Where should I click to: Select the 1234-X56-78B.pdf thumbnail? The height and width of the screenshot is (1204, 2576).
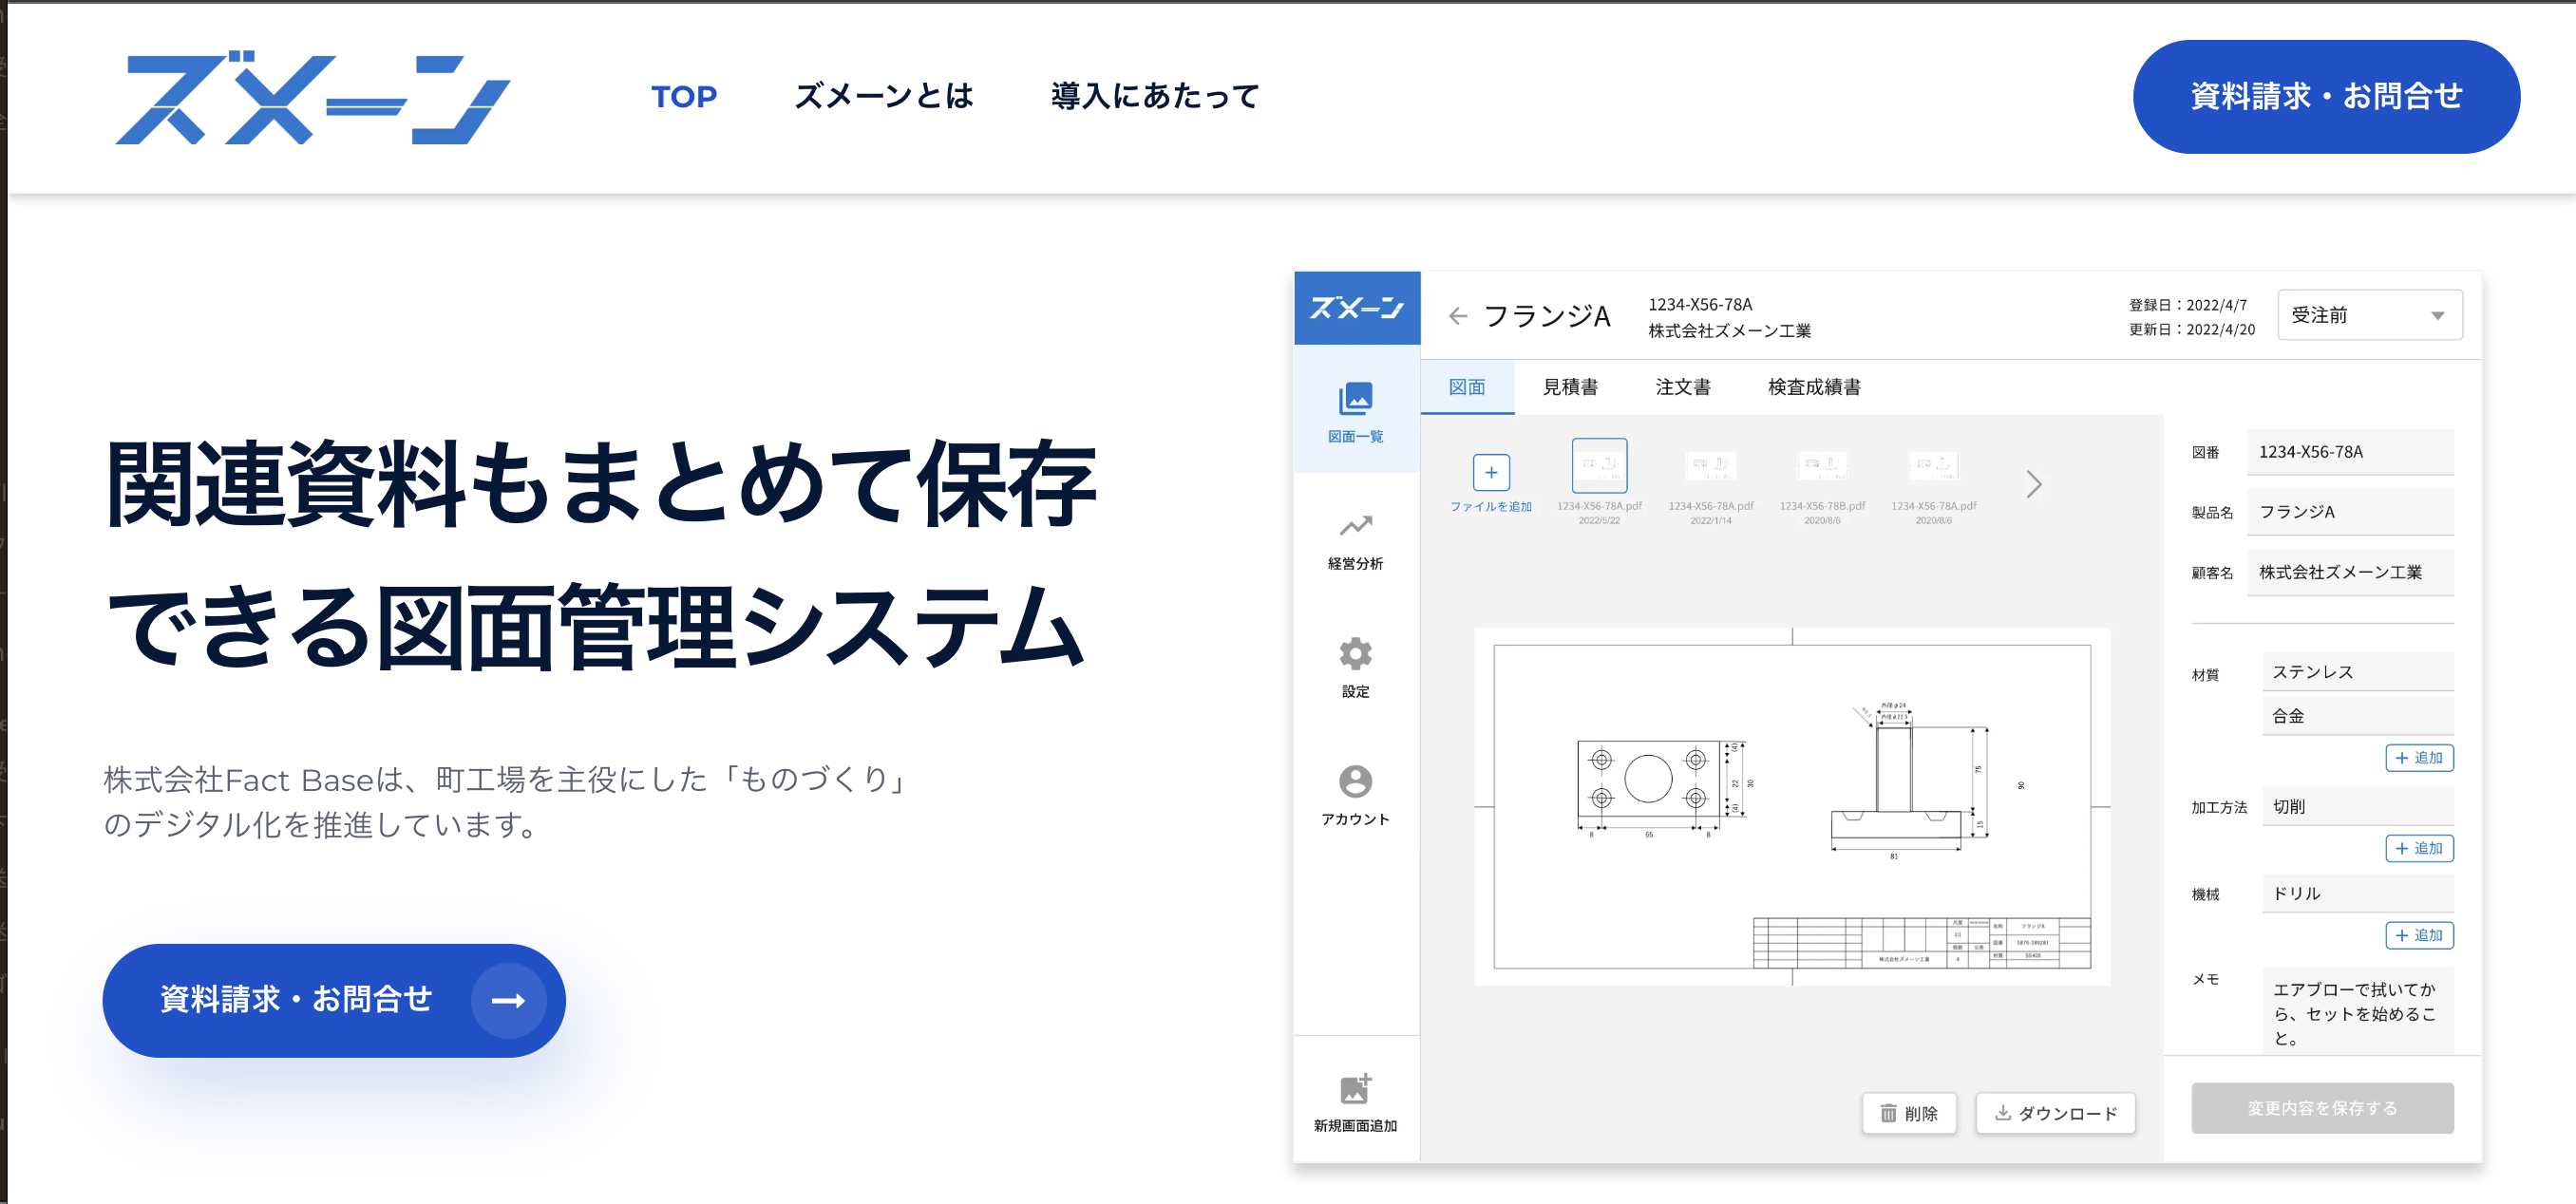(x=1822, y=465)
